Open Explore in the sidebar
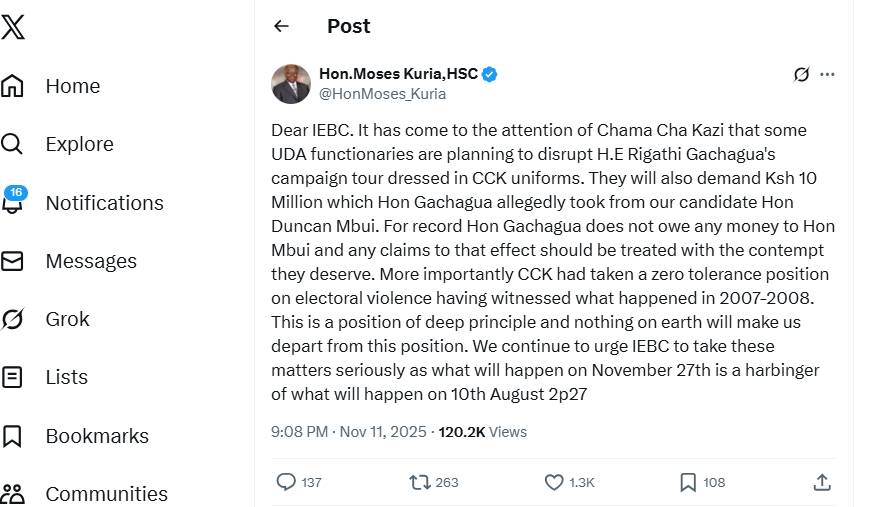880x507 pixels. pyautogui.click(x=79, y=144)
